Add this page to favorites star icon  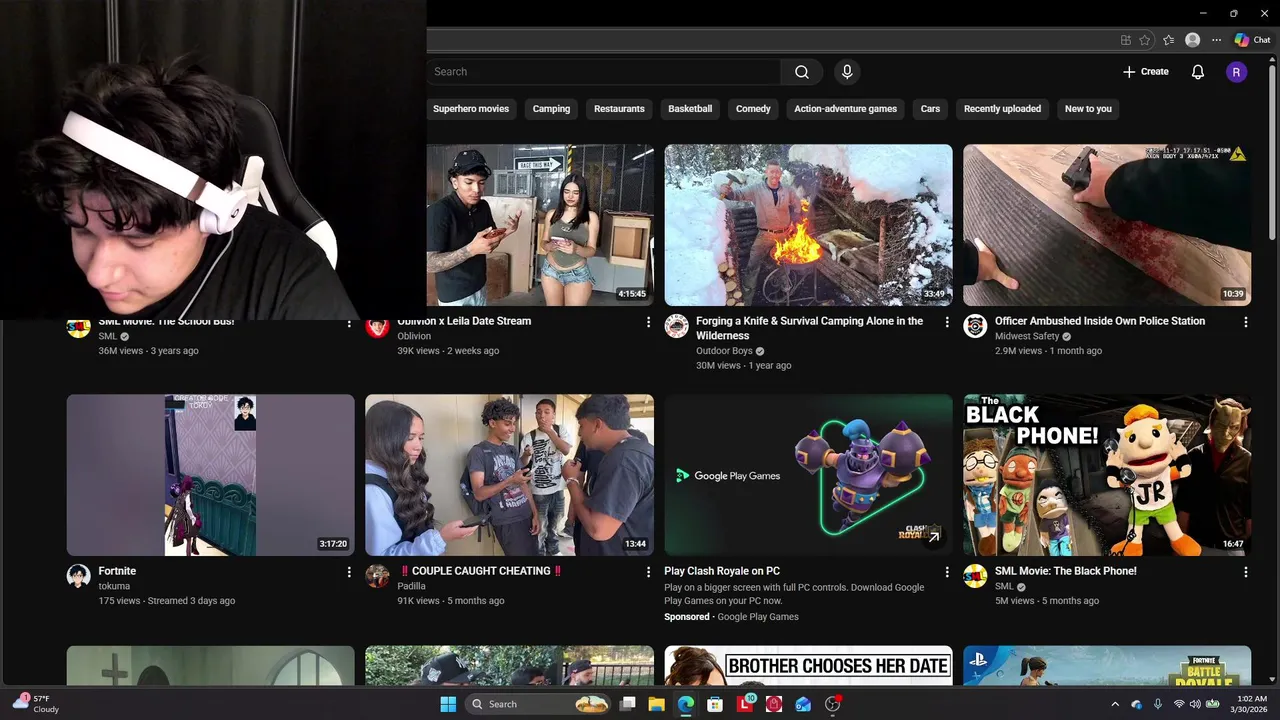[x=1145, y=40]
